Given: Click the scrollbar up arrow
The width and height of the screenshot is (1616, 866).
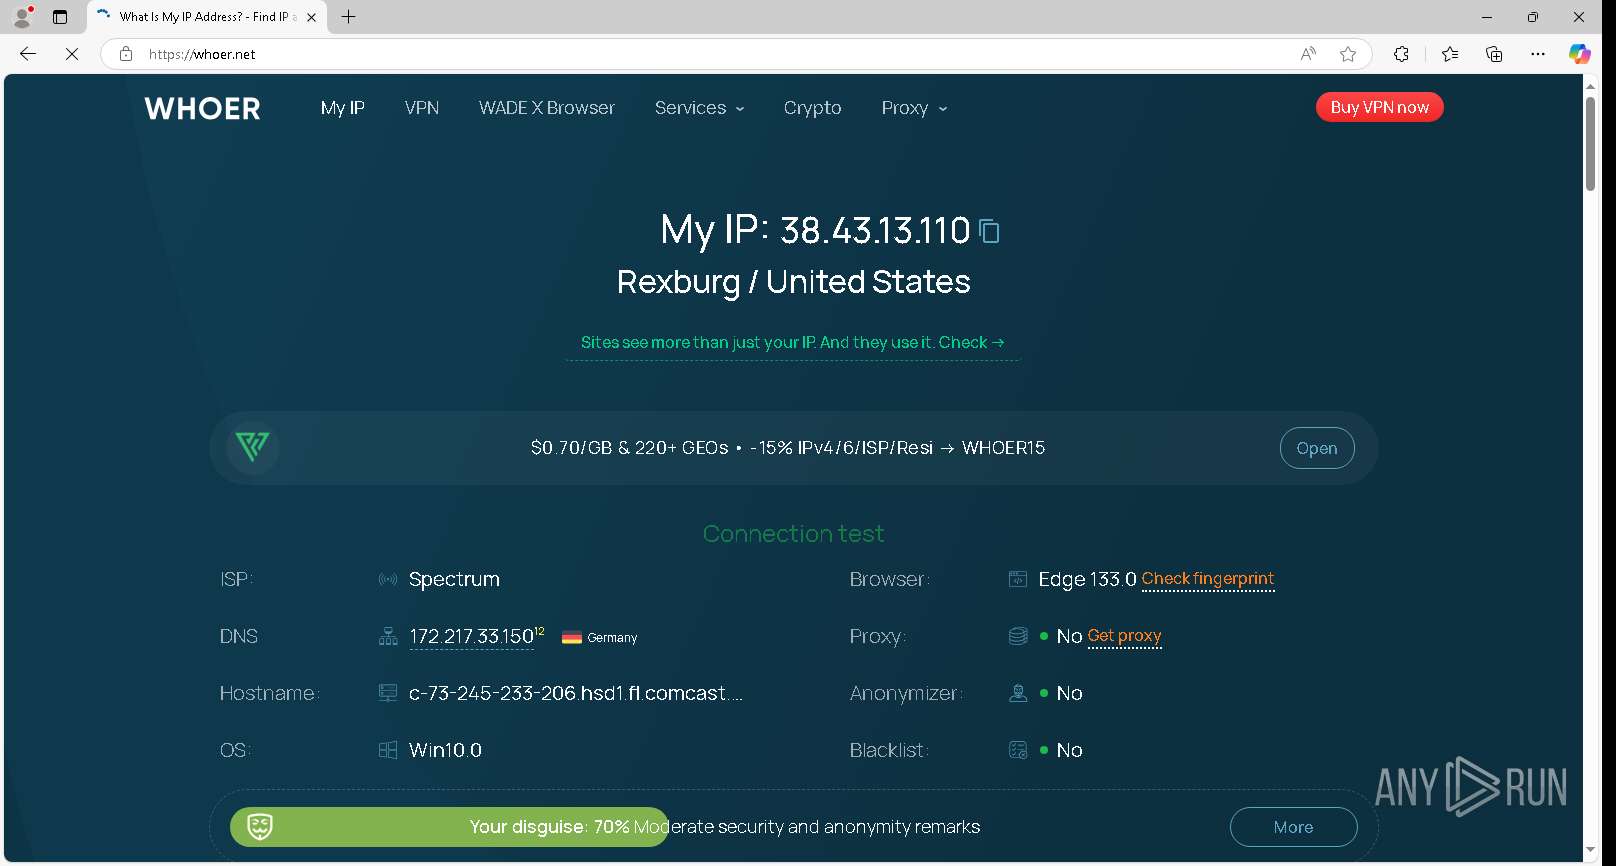Looking at the screenshot, I should pyautogui.click(x=1590, y=85).
